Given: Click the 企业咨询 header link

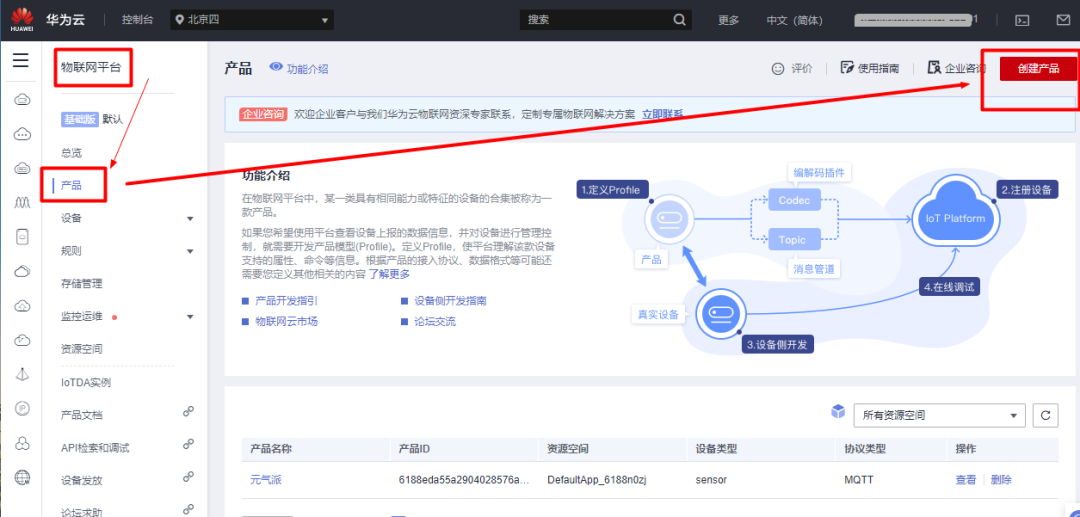Looking at the screenshot, I should coord(957,68).
